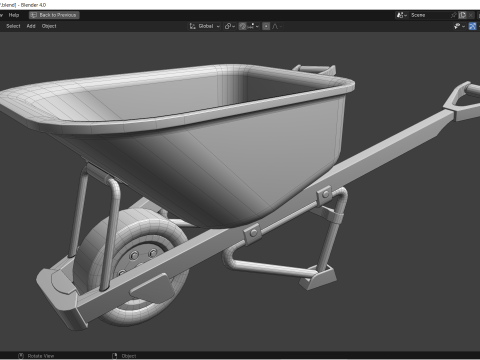Toggle the viewport overlay icon

472,26
